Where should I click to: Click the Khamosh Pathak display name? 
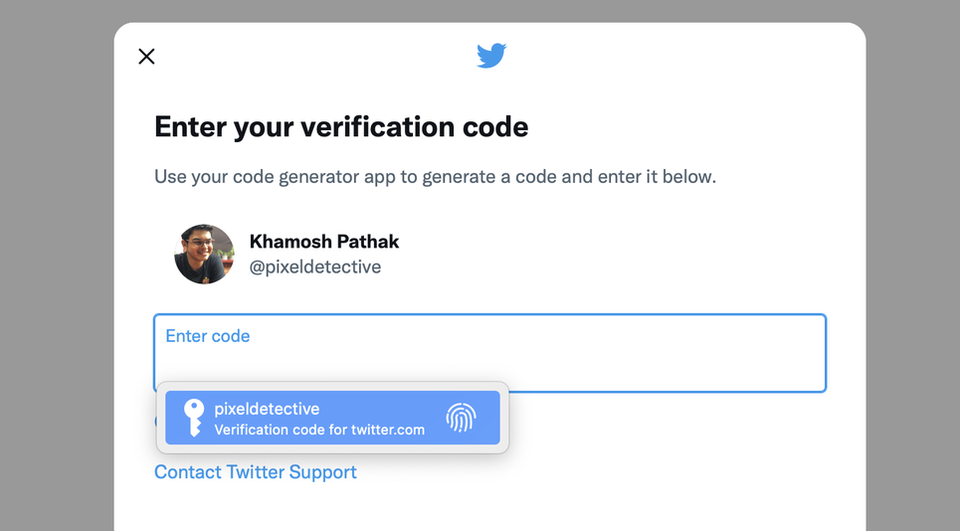(x=324, y=241)
